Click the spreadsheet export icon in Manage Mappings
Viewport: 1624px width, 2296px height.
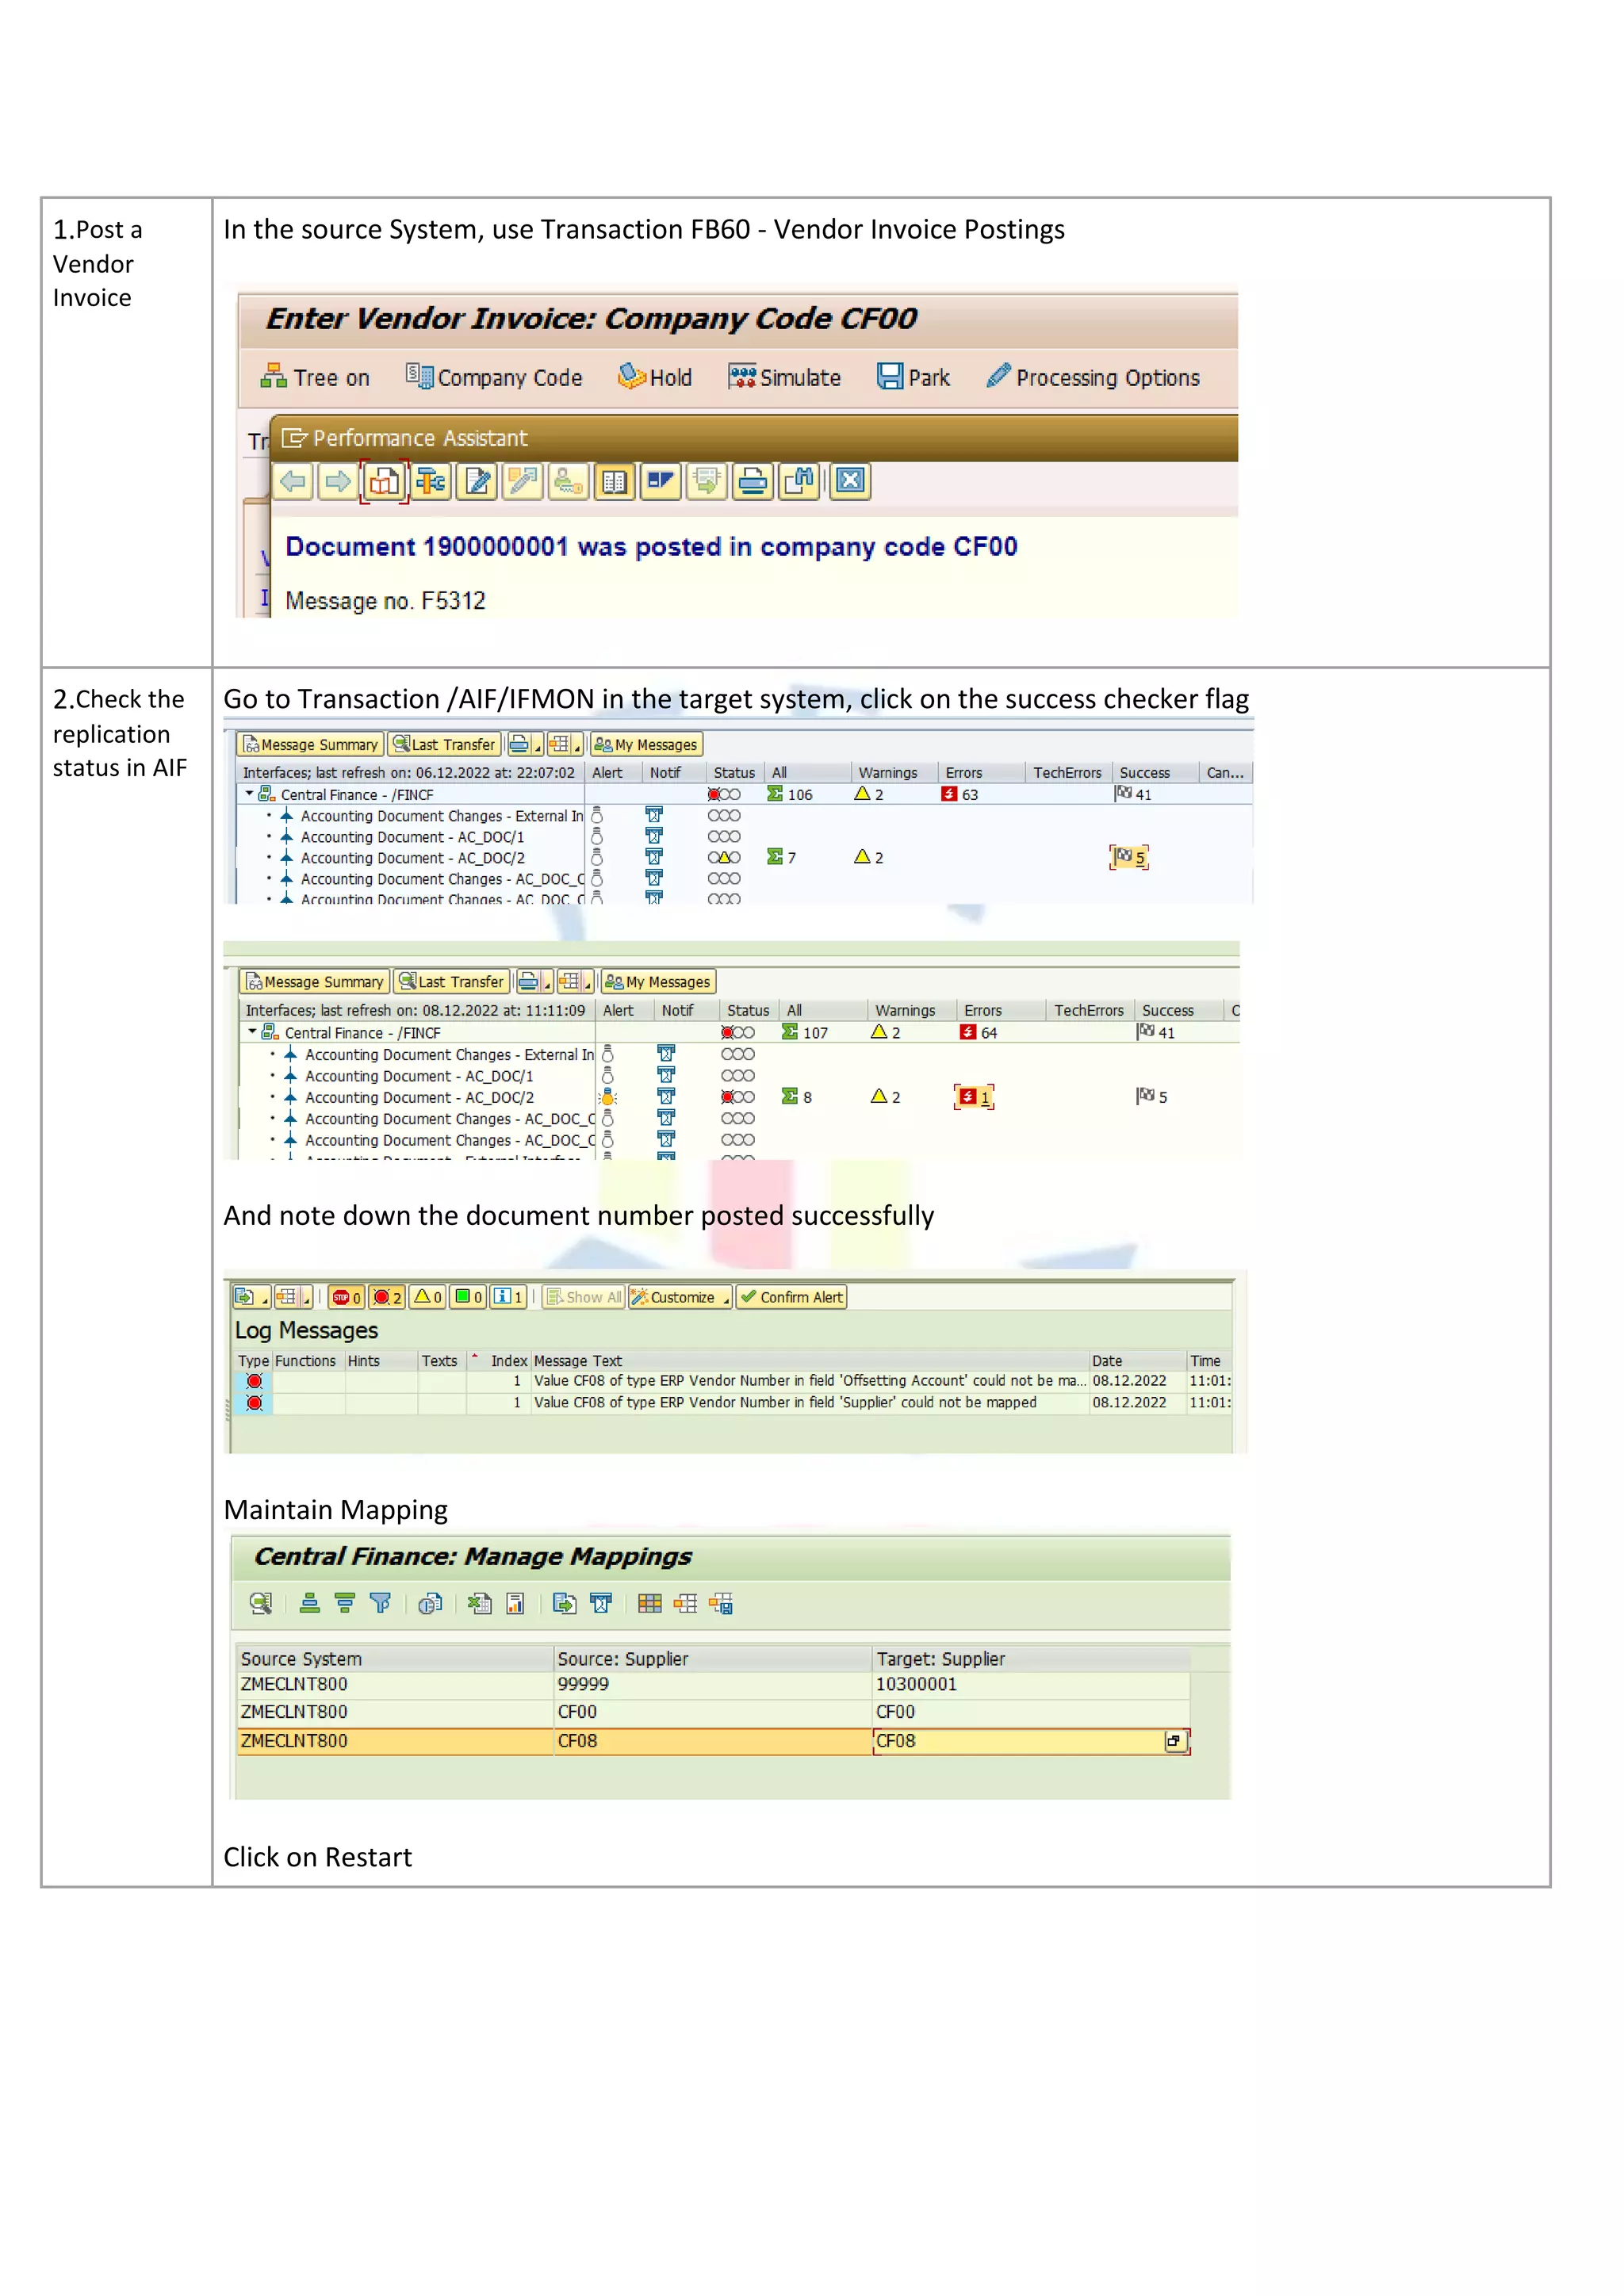click(480, 1604)
